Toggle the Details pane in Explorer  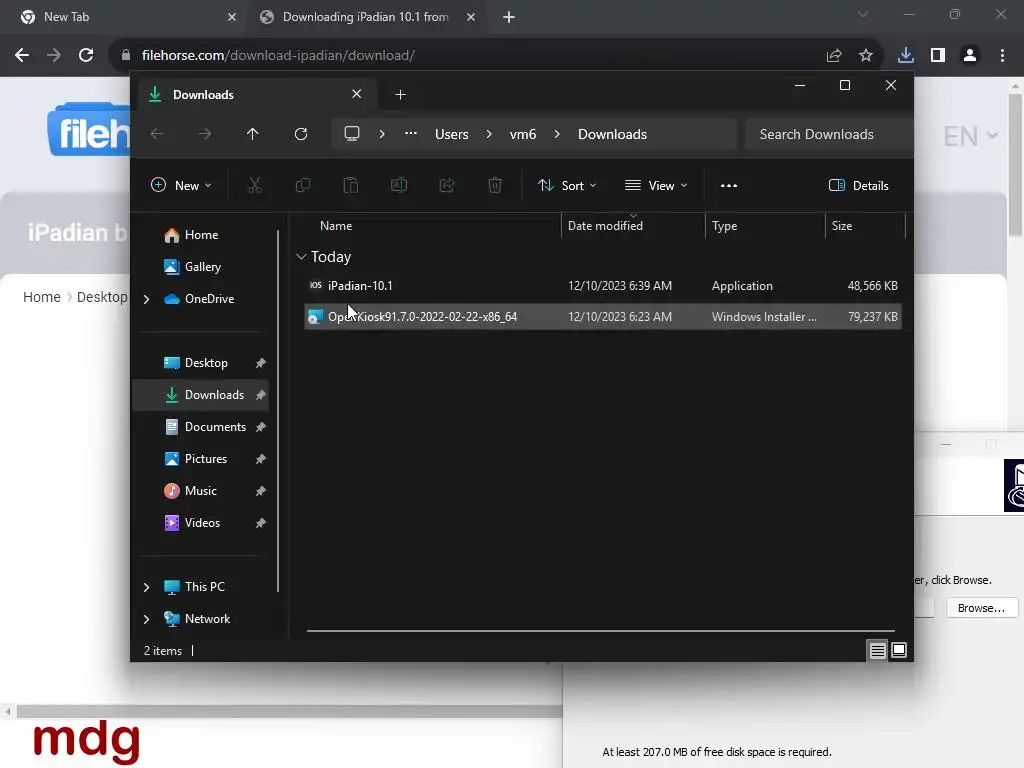(x=858, y=185)
